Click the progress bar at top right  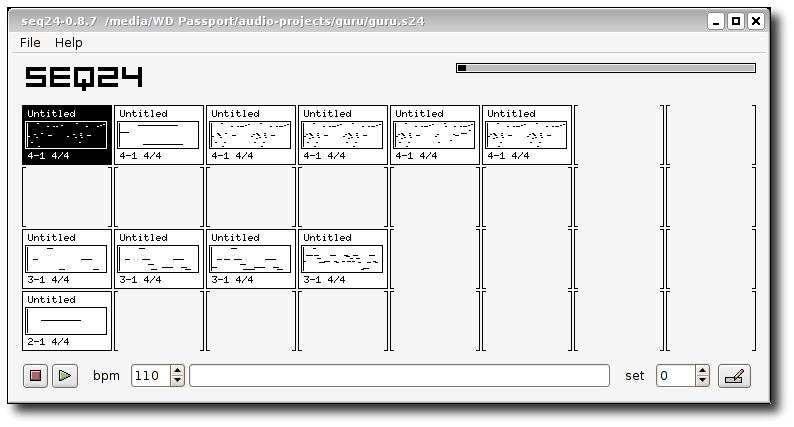tap(606, 68)
